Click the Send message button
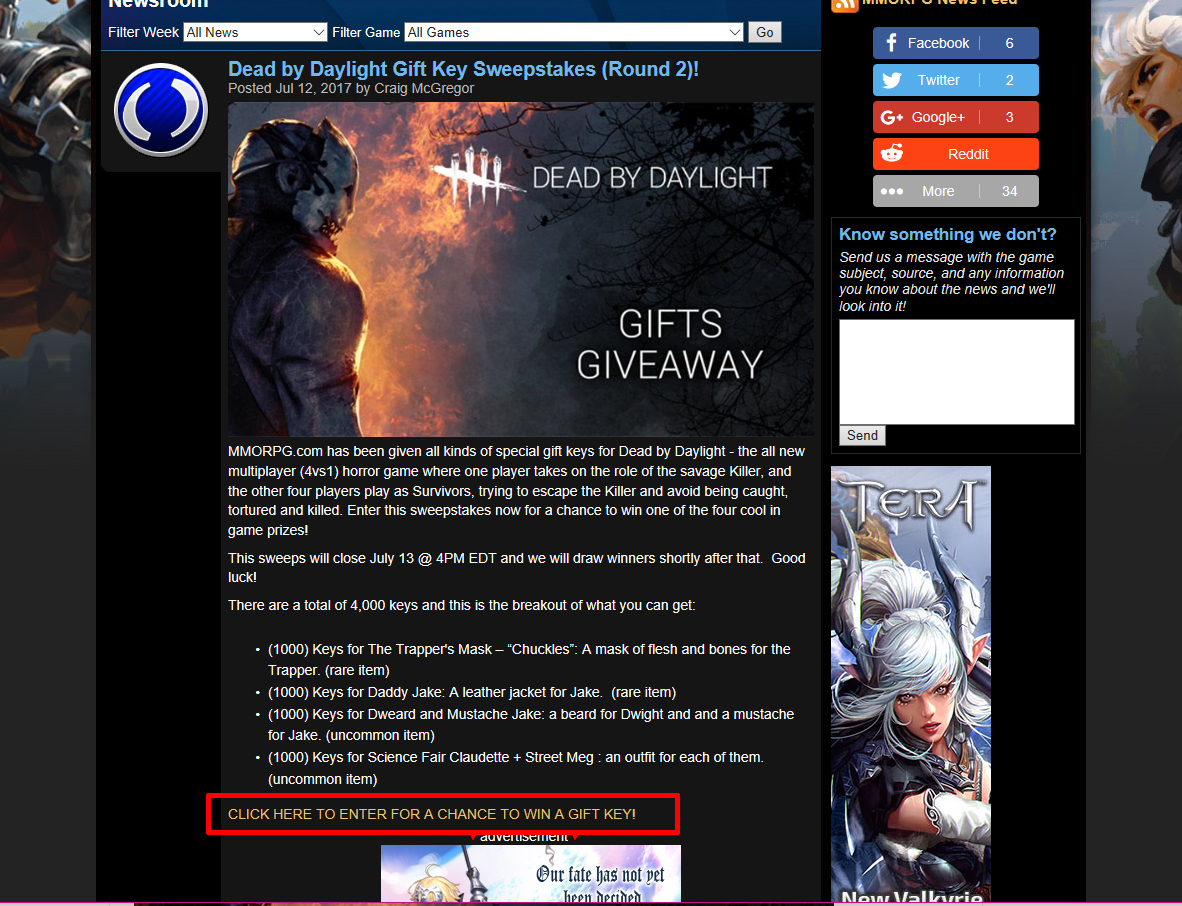Image resolution: width=1182 pixels, height=906 pixels. pos(862,436)
